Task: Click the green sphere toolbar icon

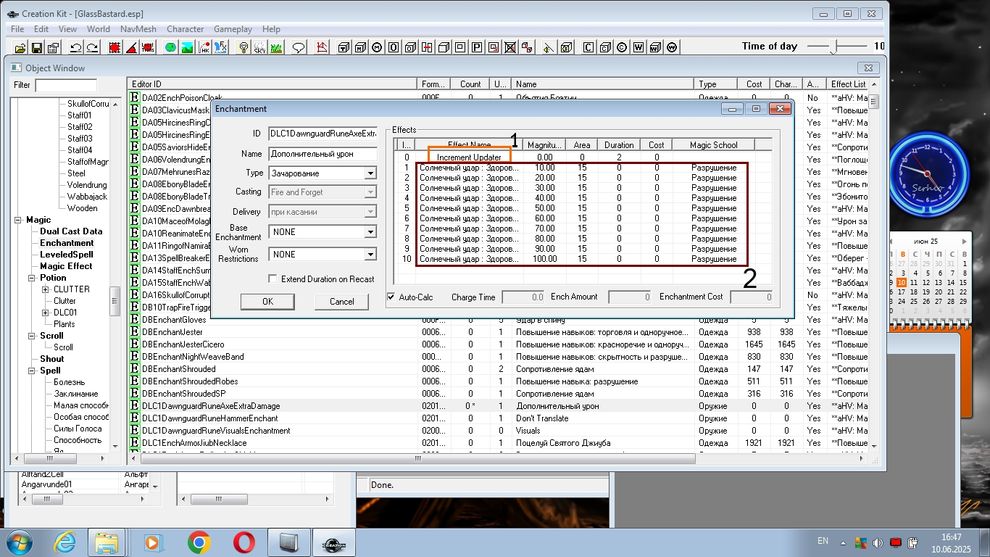Action: 171,47
